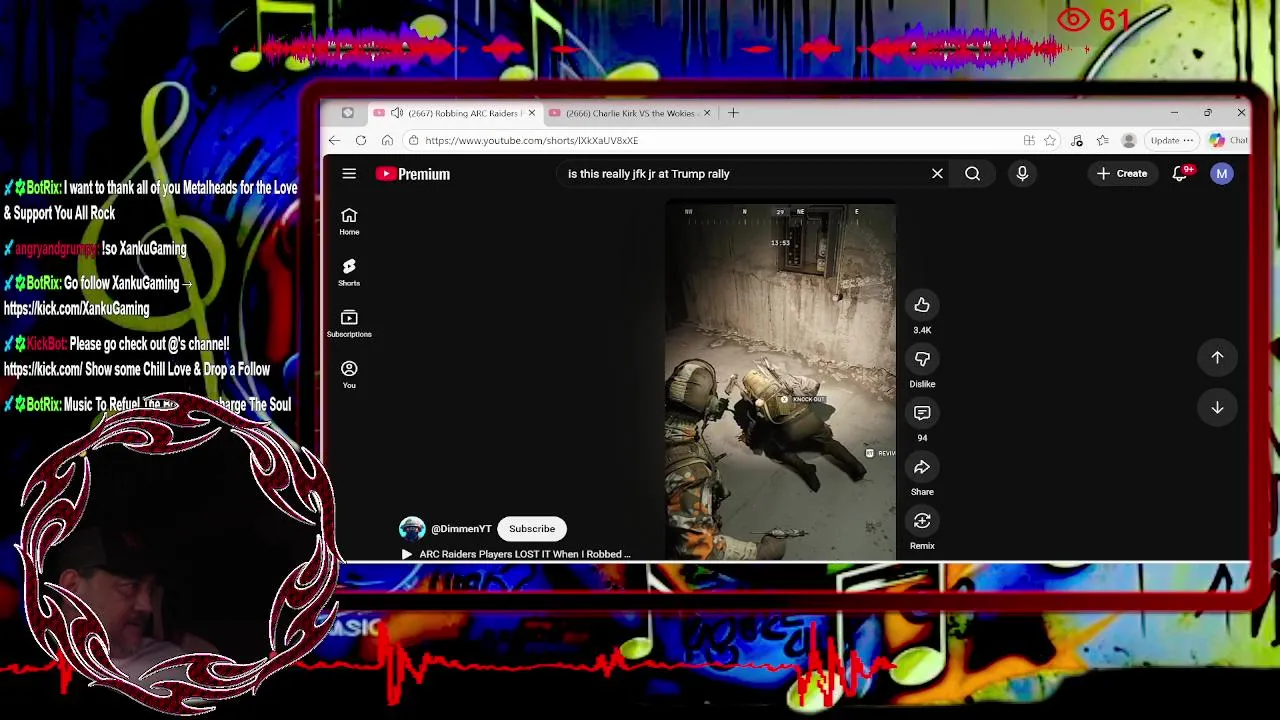Viewport: 1280px width, 720px height.
Task: Go back in the browser
Action: click(x=334, y=141)
